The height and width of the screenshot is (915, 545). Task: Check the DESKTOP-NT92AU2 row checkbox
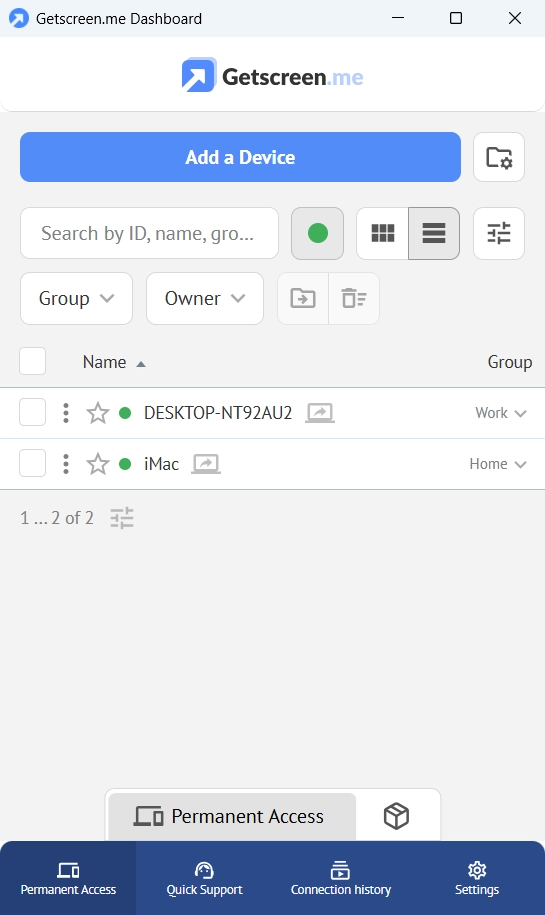33,413
